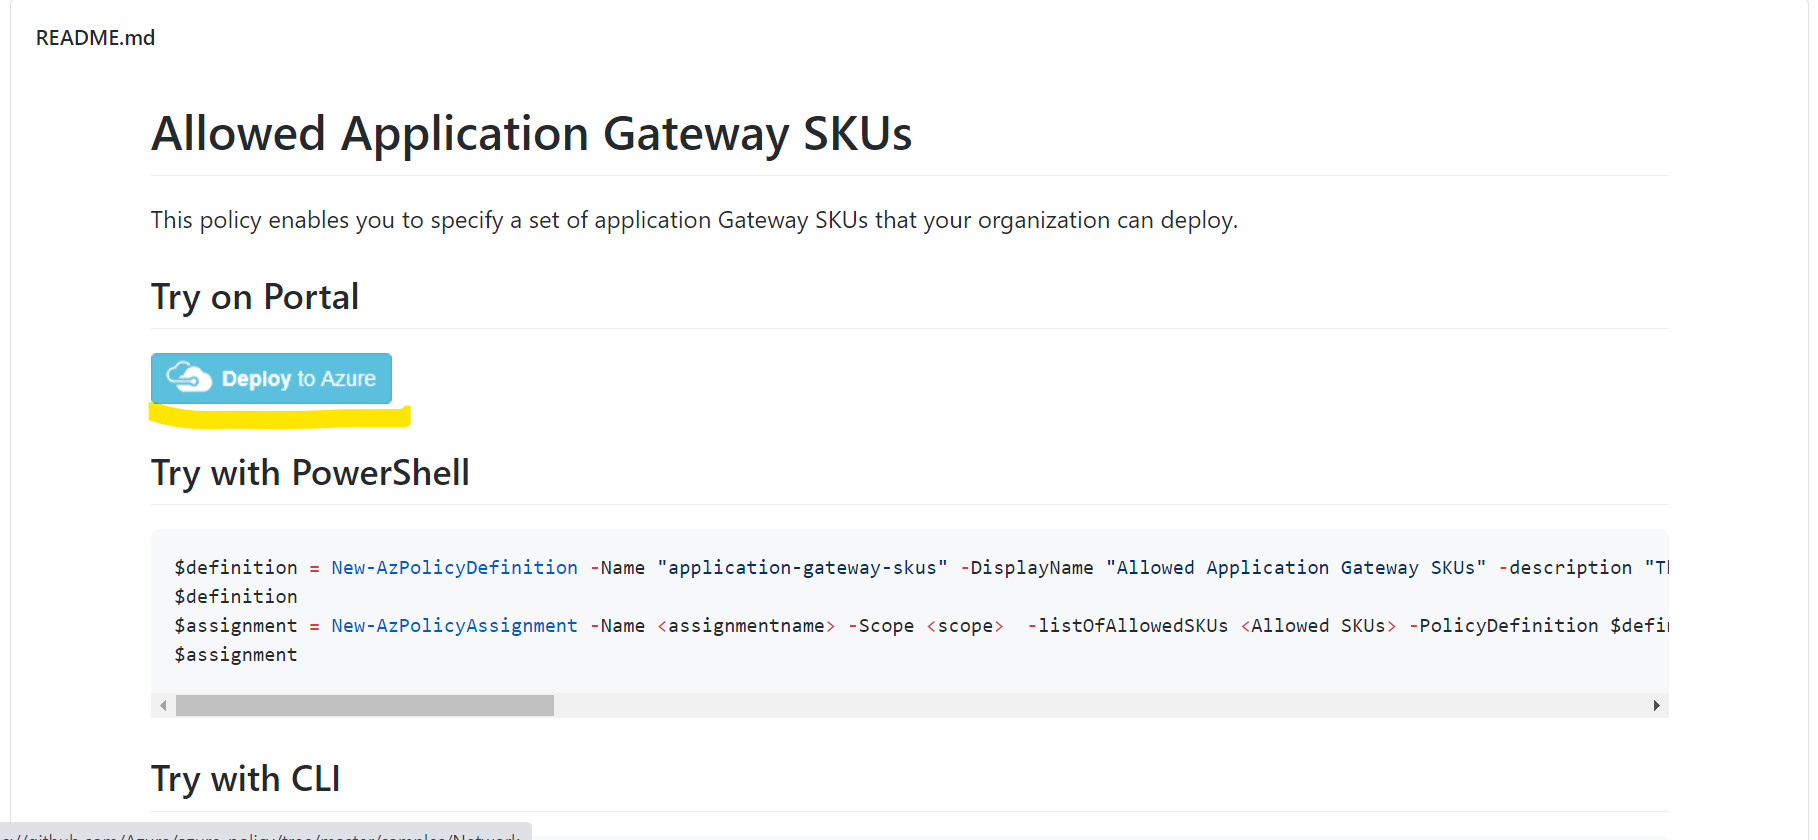
Task: Click the code scrollbar right arrow
Action: [1656, 705]
